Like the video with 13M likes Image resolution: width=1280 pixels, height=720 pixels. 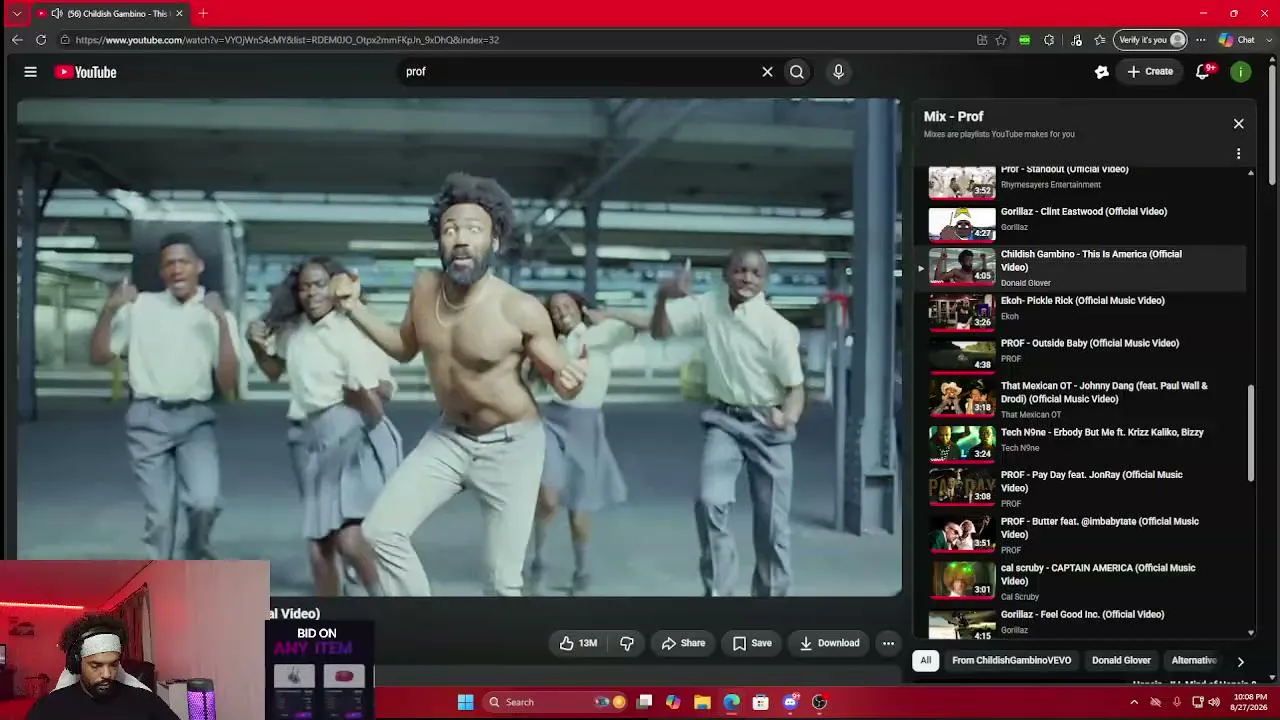579,643
